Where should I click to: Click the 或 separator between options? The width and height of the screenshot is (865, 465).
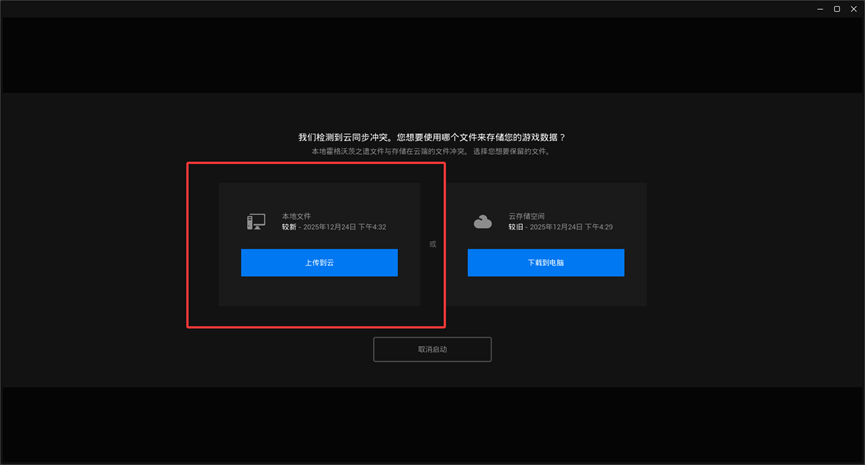433,244
